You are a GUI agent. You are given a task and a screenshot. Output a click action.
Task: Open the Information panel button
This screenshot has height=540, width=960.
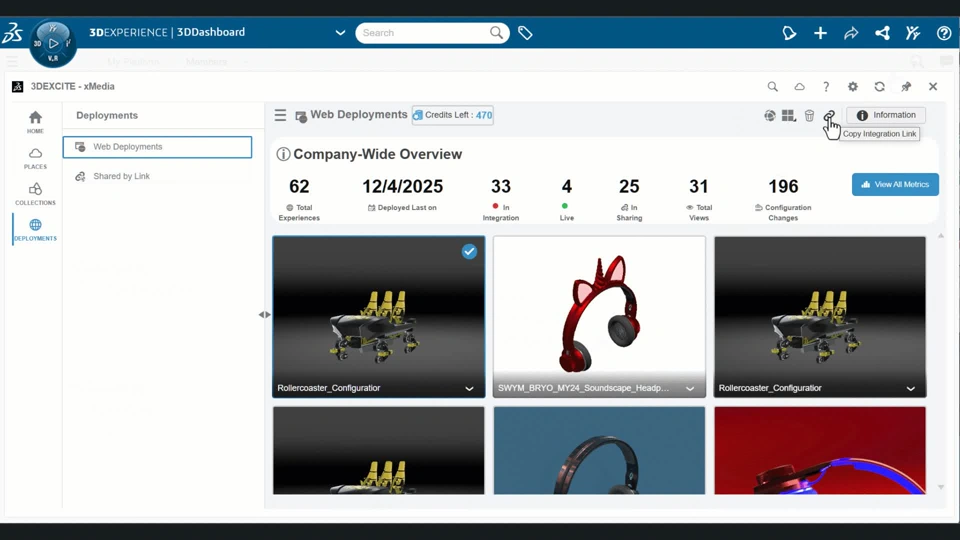[886, 115]
